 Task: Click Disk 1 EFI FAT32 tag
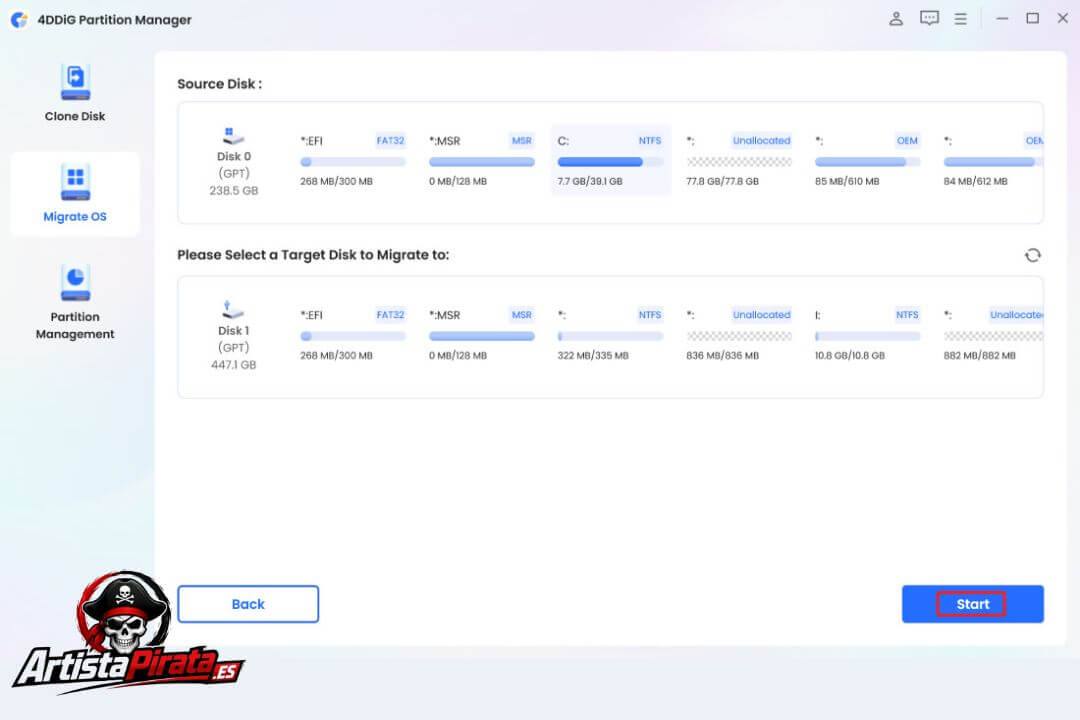(391, 315)
